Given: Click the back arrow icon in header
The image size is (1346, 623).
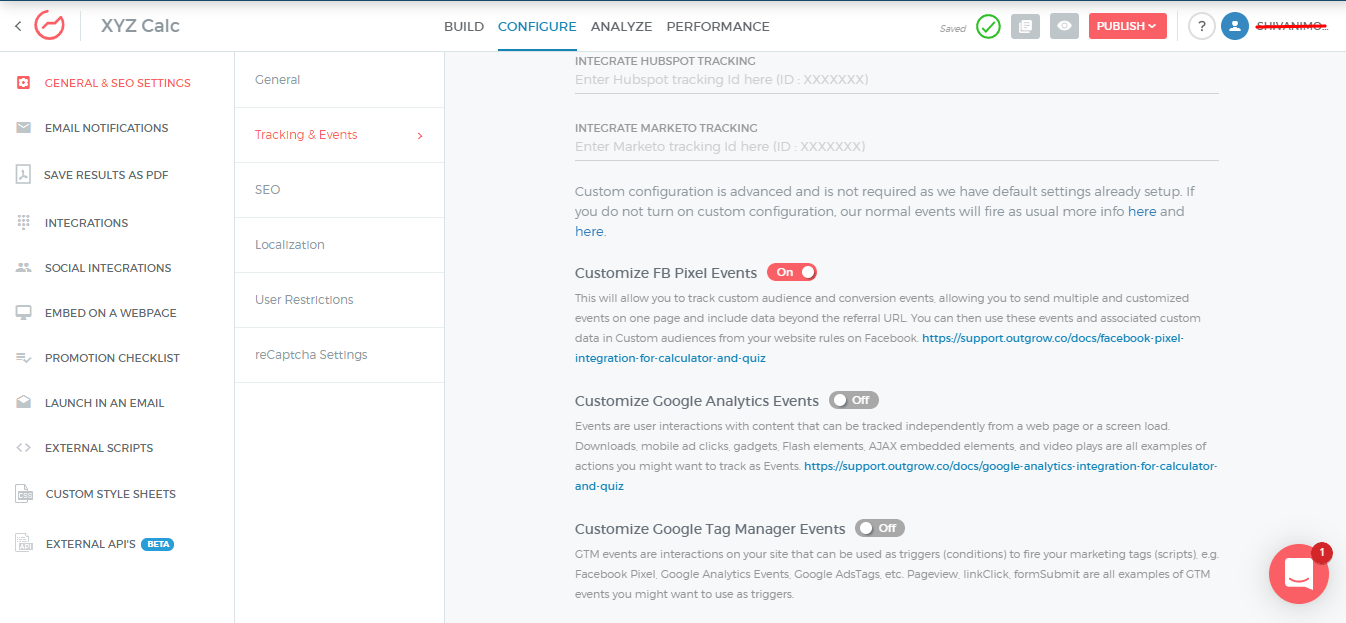Looking at the screenshot, I should (x=18, y=26).
